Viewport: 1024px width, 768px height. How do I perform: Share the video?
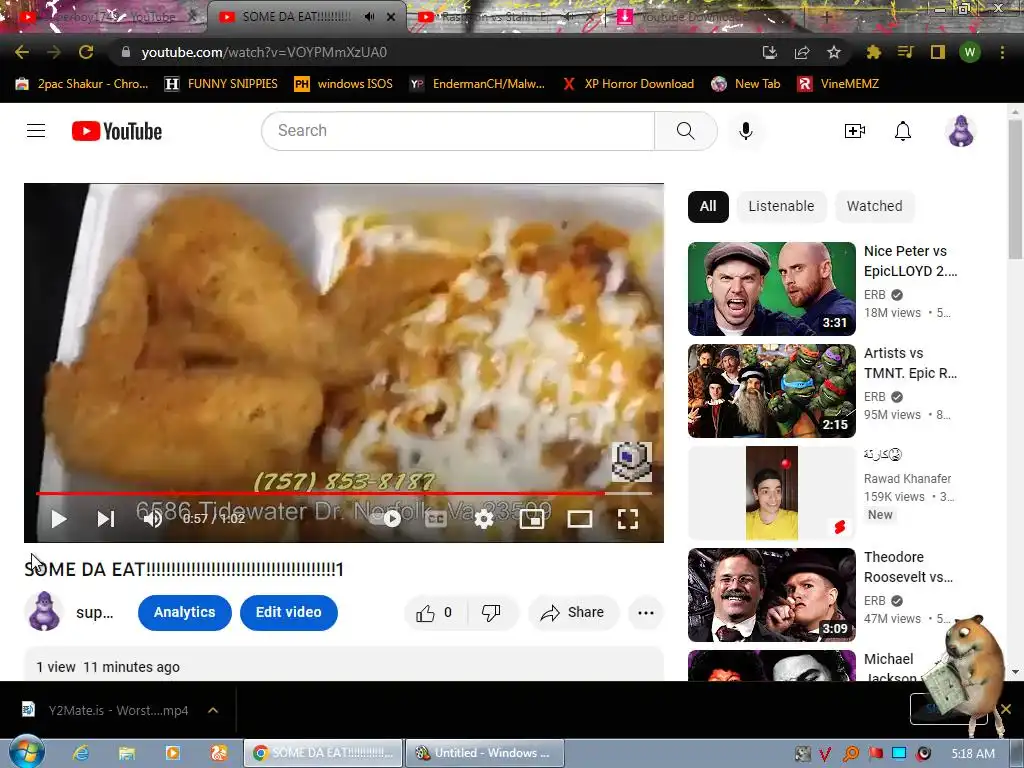(573, 613)
